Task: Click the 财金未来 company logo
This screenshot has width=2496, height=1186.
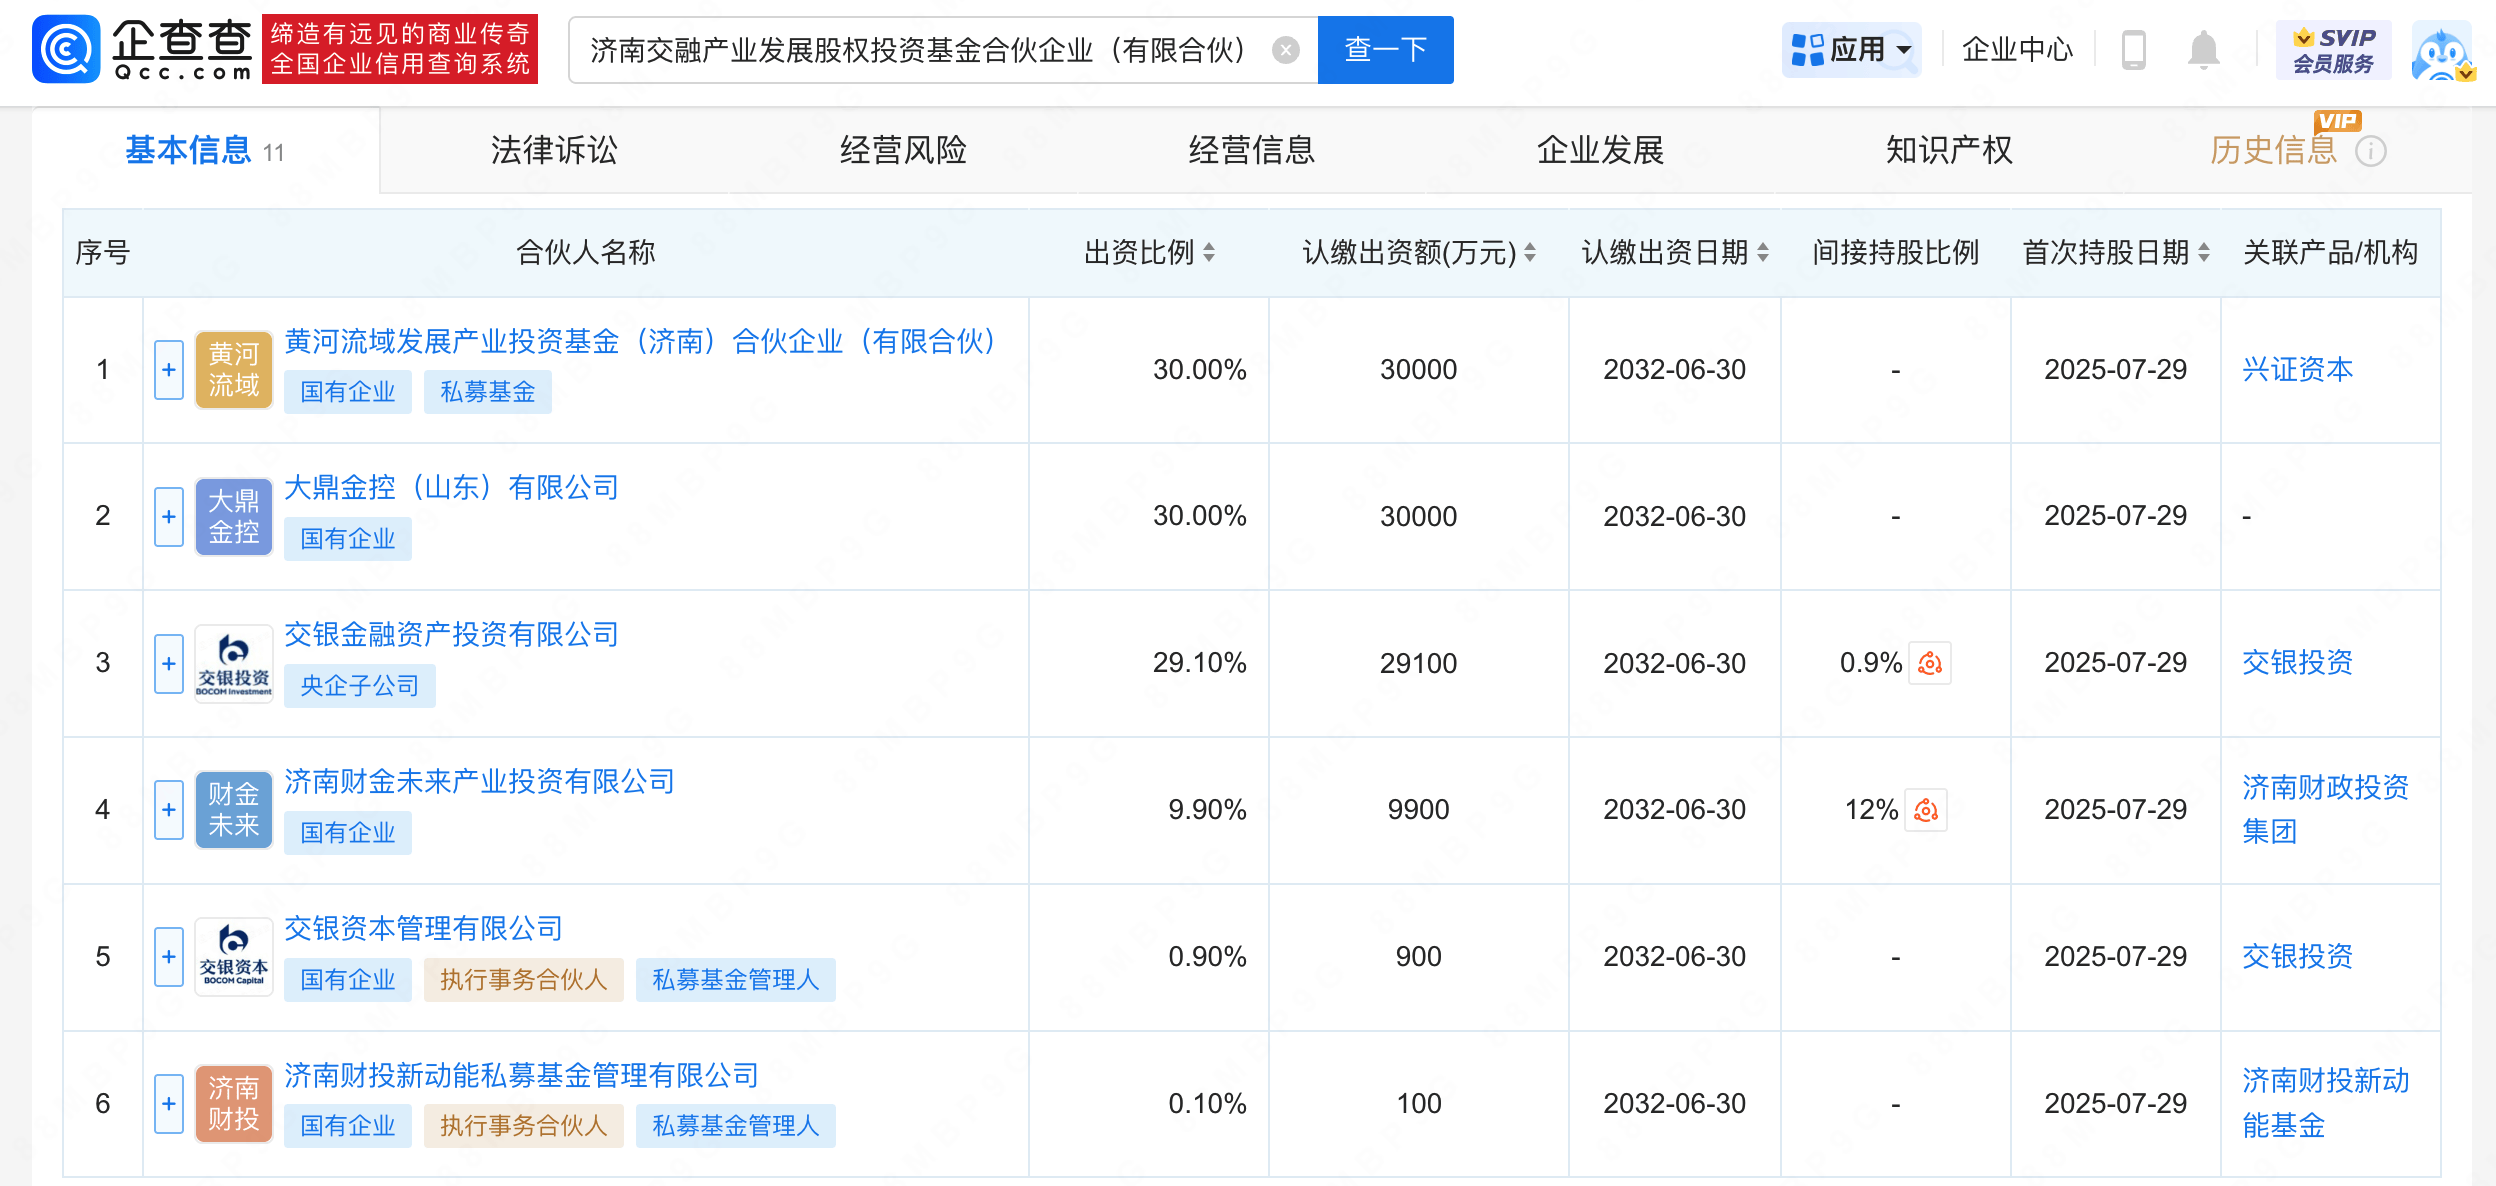Action: point(234,810)
